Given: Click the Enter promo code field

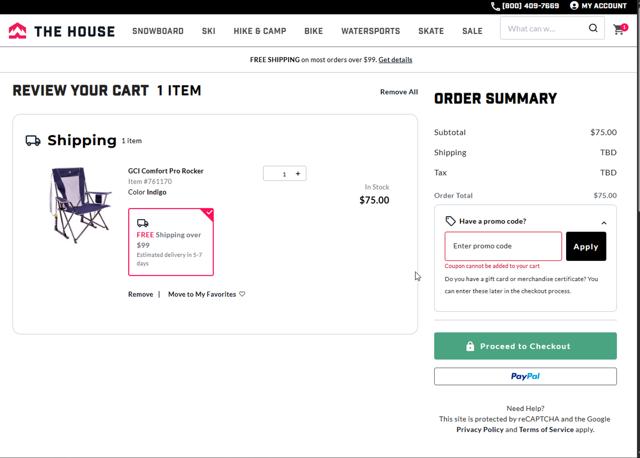Looking at the screenshot, I should pyautogui.click(x=503, y=246).
